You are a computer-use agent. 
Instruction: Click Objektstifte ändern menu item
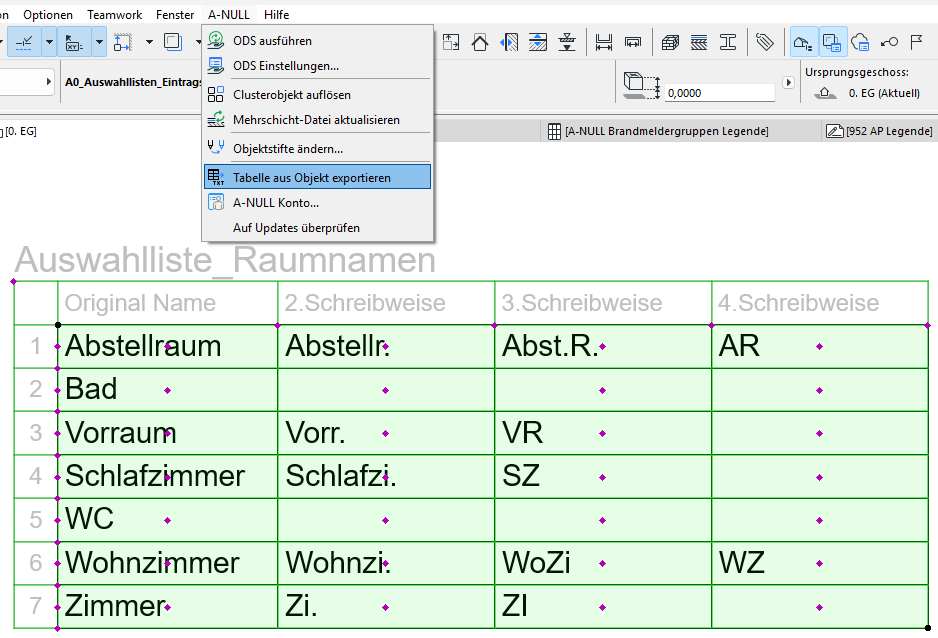tap(287, 149)
